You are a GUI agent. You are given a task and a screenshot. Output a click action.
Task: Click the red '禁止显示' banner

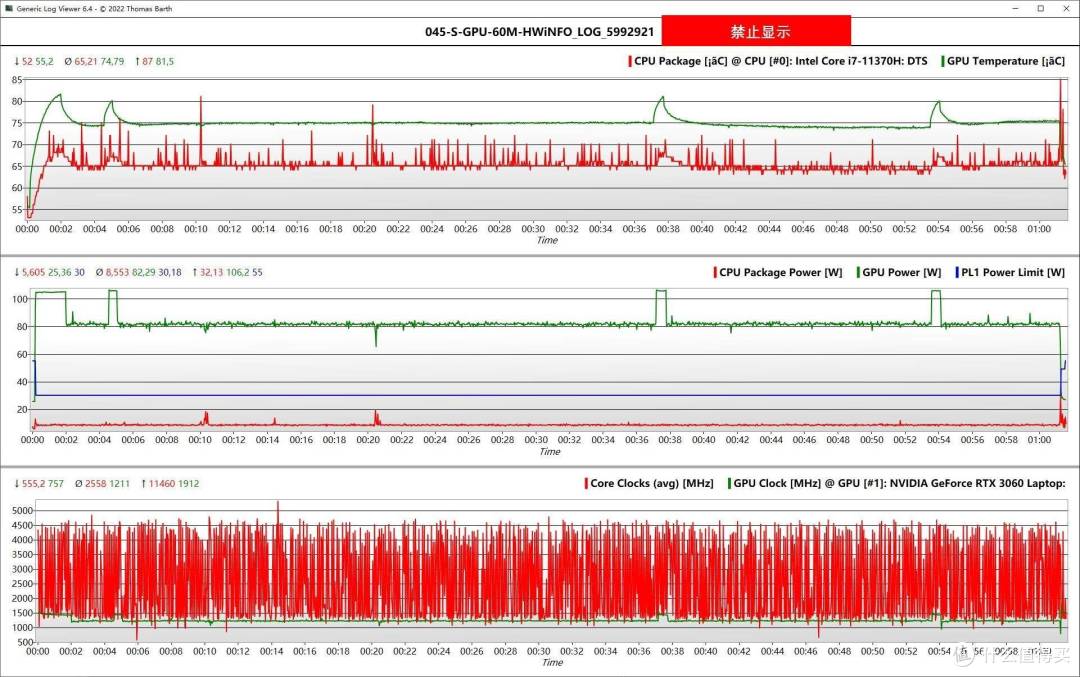point(756,31)
